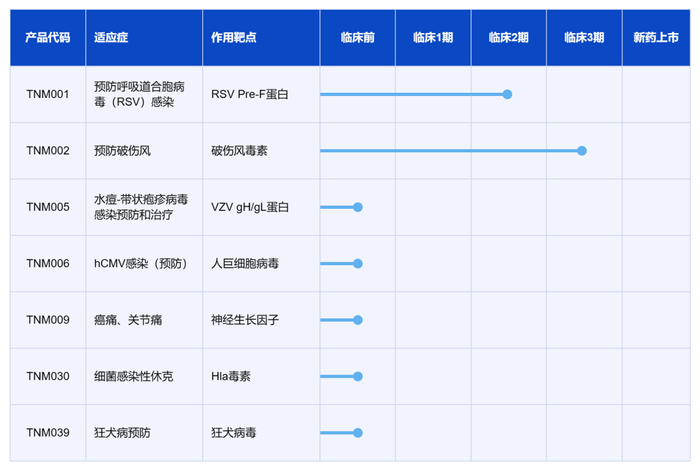Click the 狂犬病毒 target cell

click(x=261, y=433)
